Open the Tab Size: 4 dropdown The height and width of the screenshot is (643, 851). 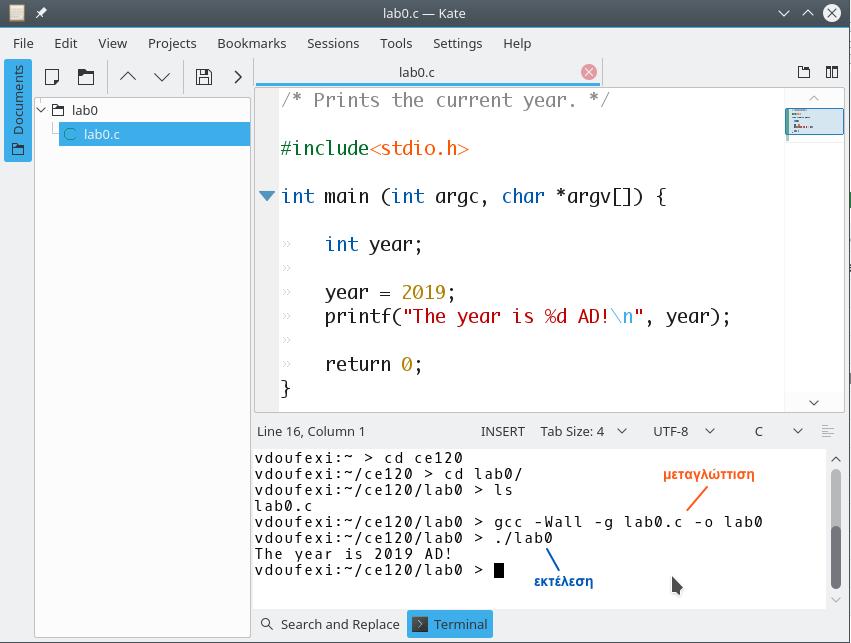click(x=583, y=431)
